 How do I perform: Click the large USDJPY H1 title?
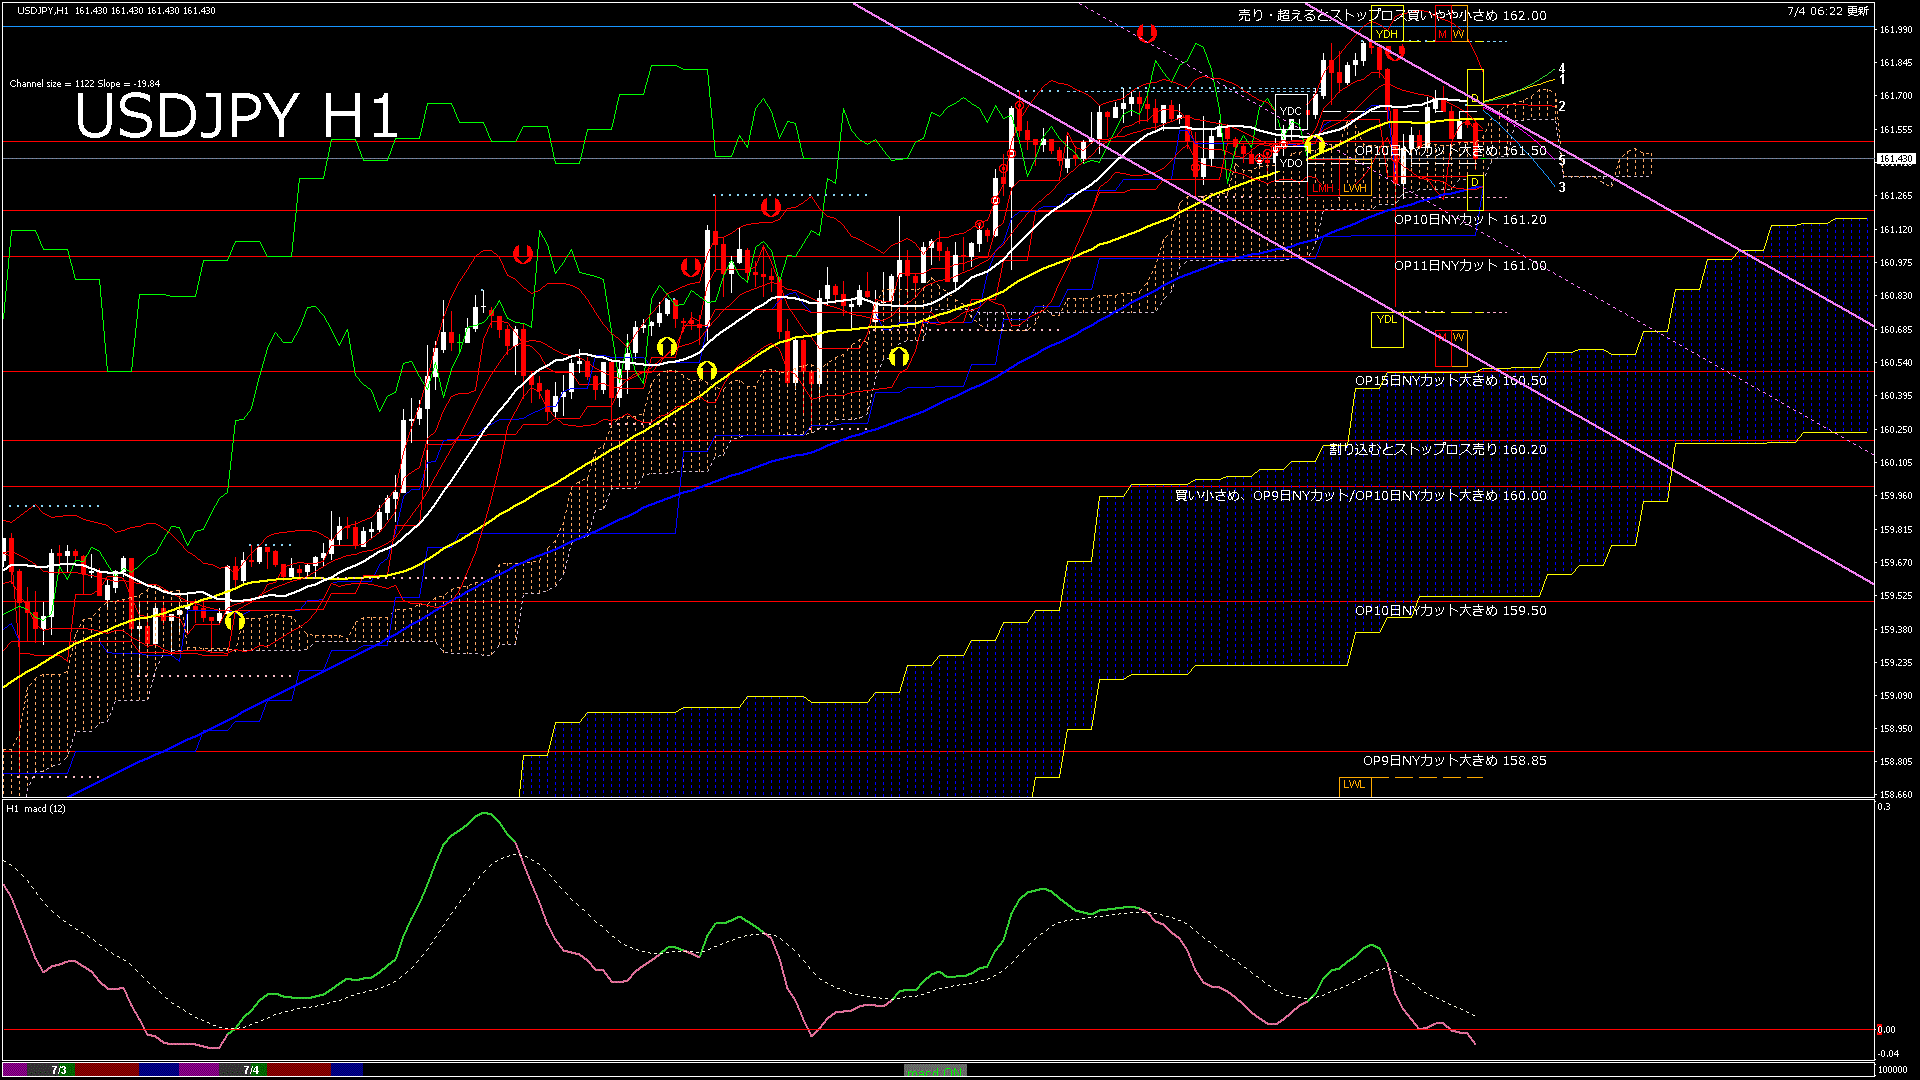(237, 116)
